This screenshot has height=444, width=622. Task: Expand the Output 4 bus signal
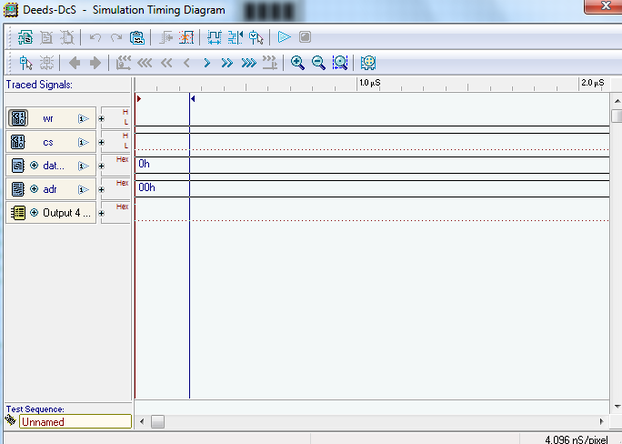(34, 212)
